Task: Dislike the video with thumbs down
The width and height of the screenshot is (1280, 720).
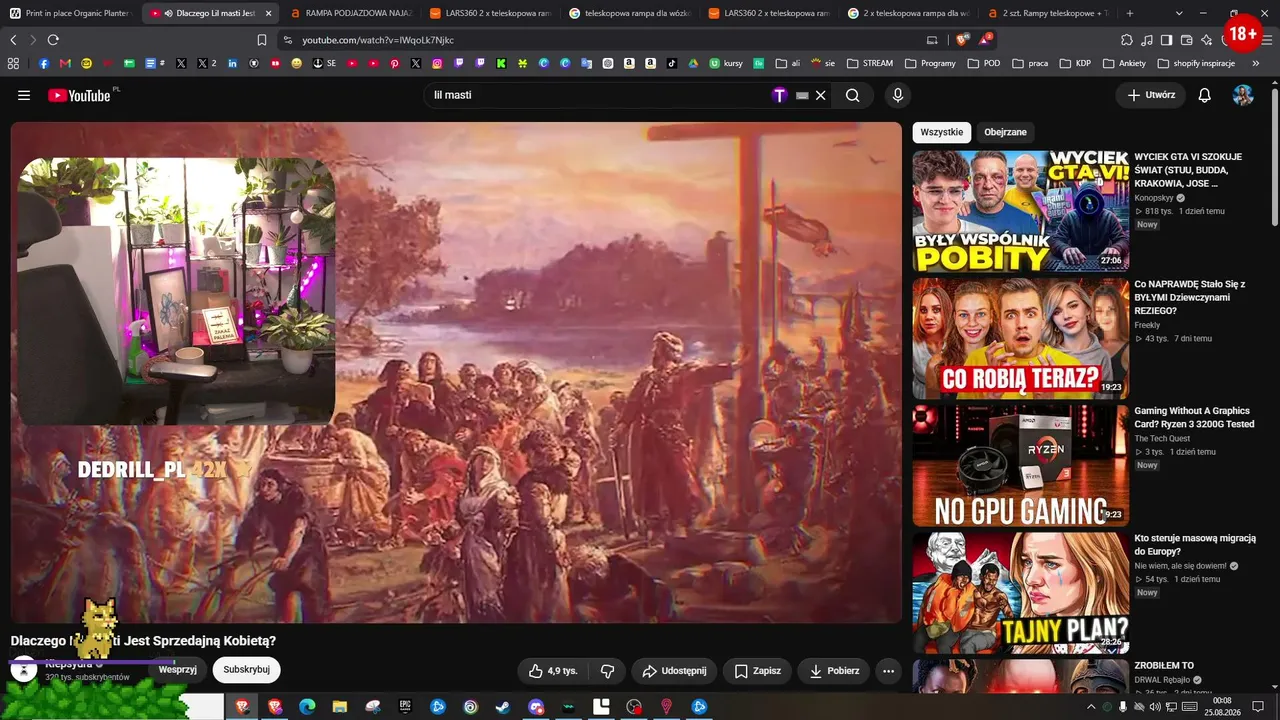Action: pos(607,670)
